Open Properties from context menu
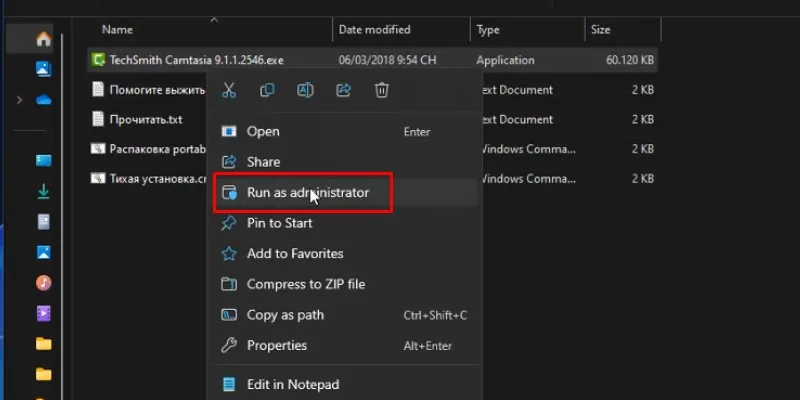800x400 pixels. (276, 345)
